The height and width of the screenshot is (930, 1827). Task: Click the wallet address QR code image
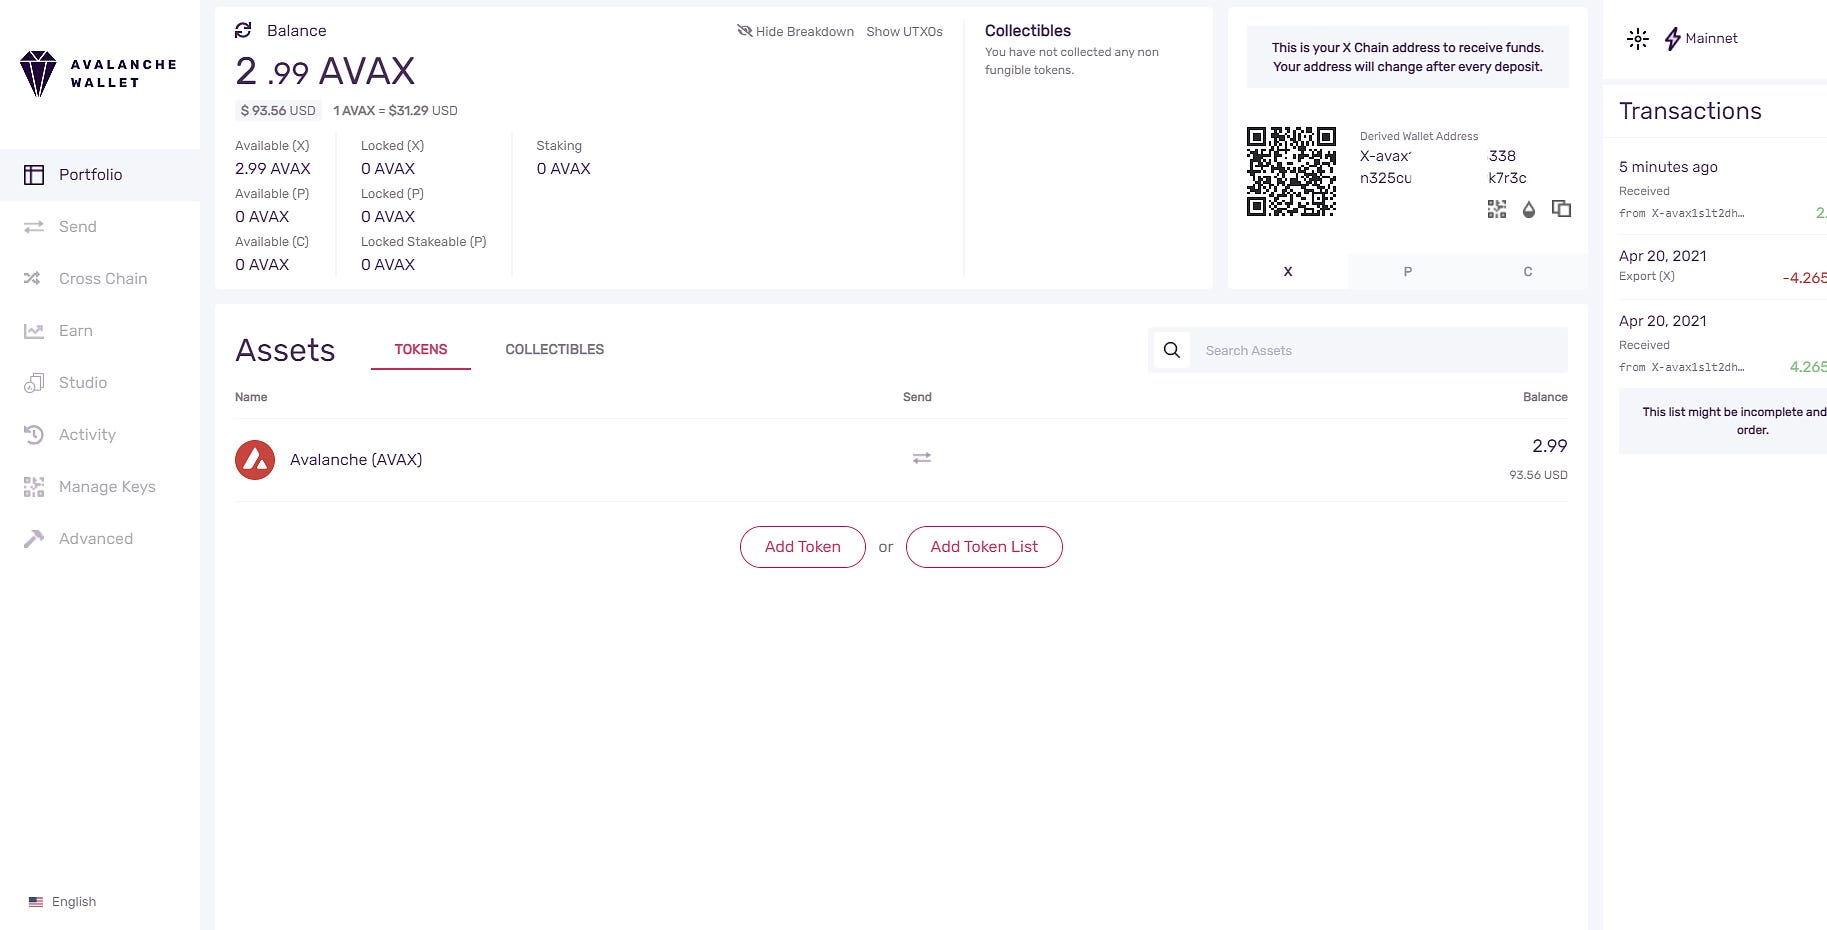pos(1291,171)
